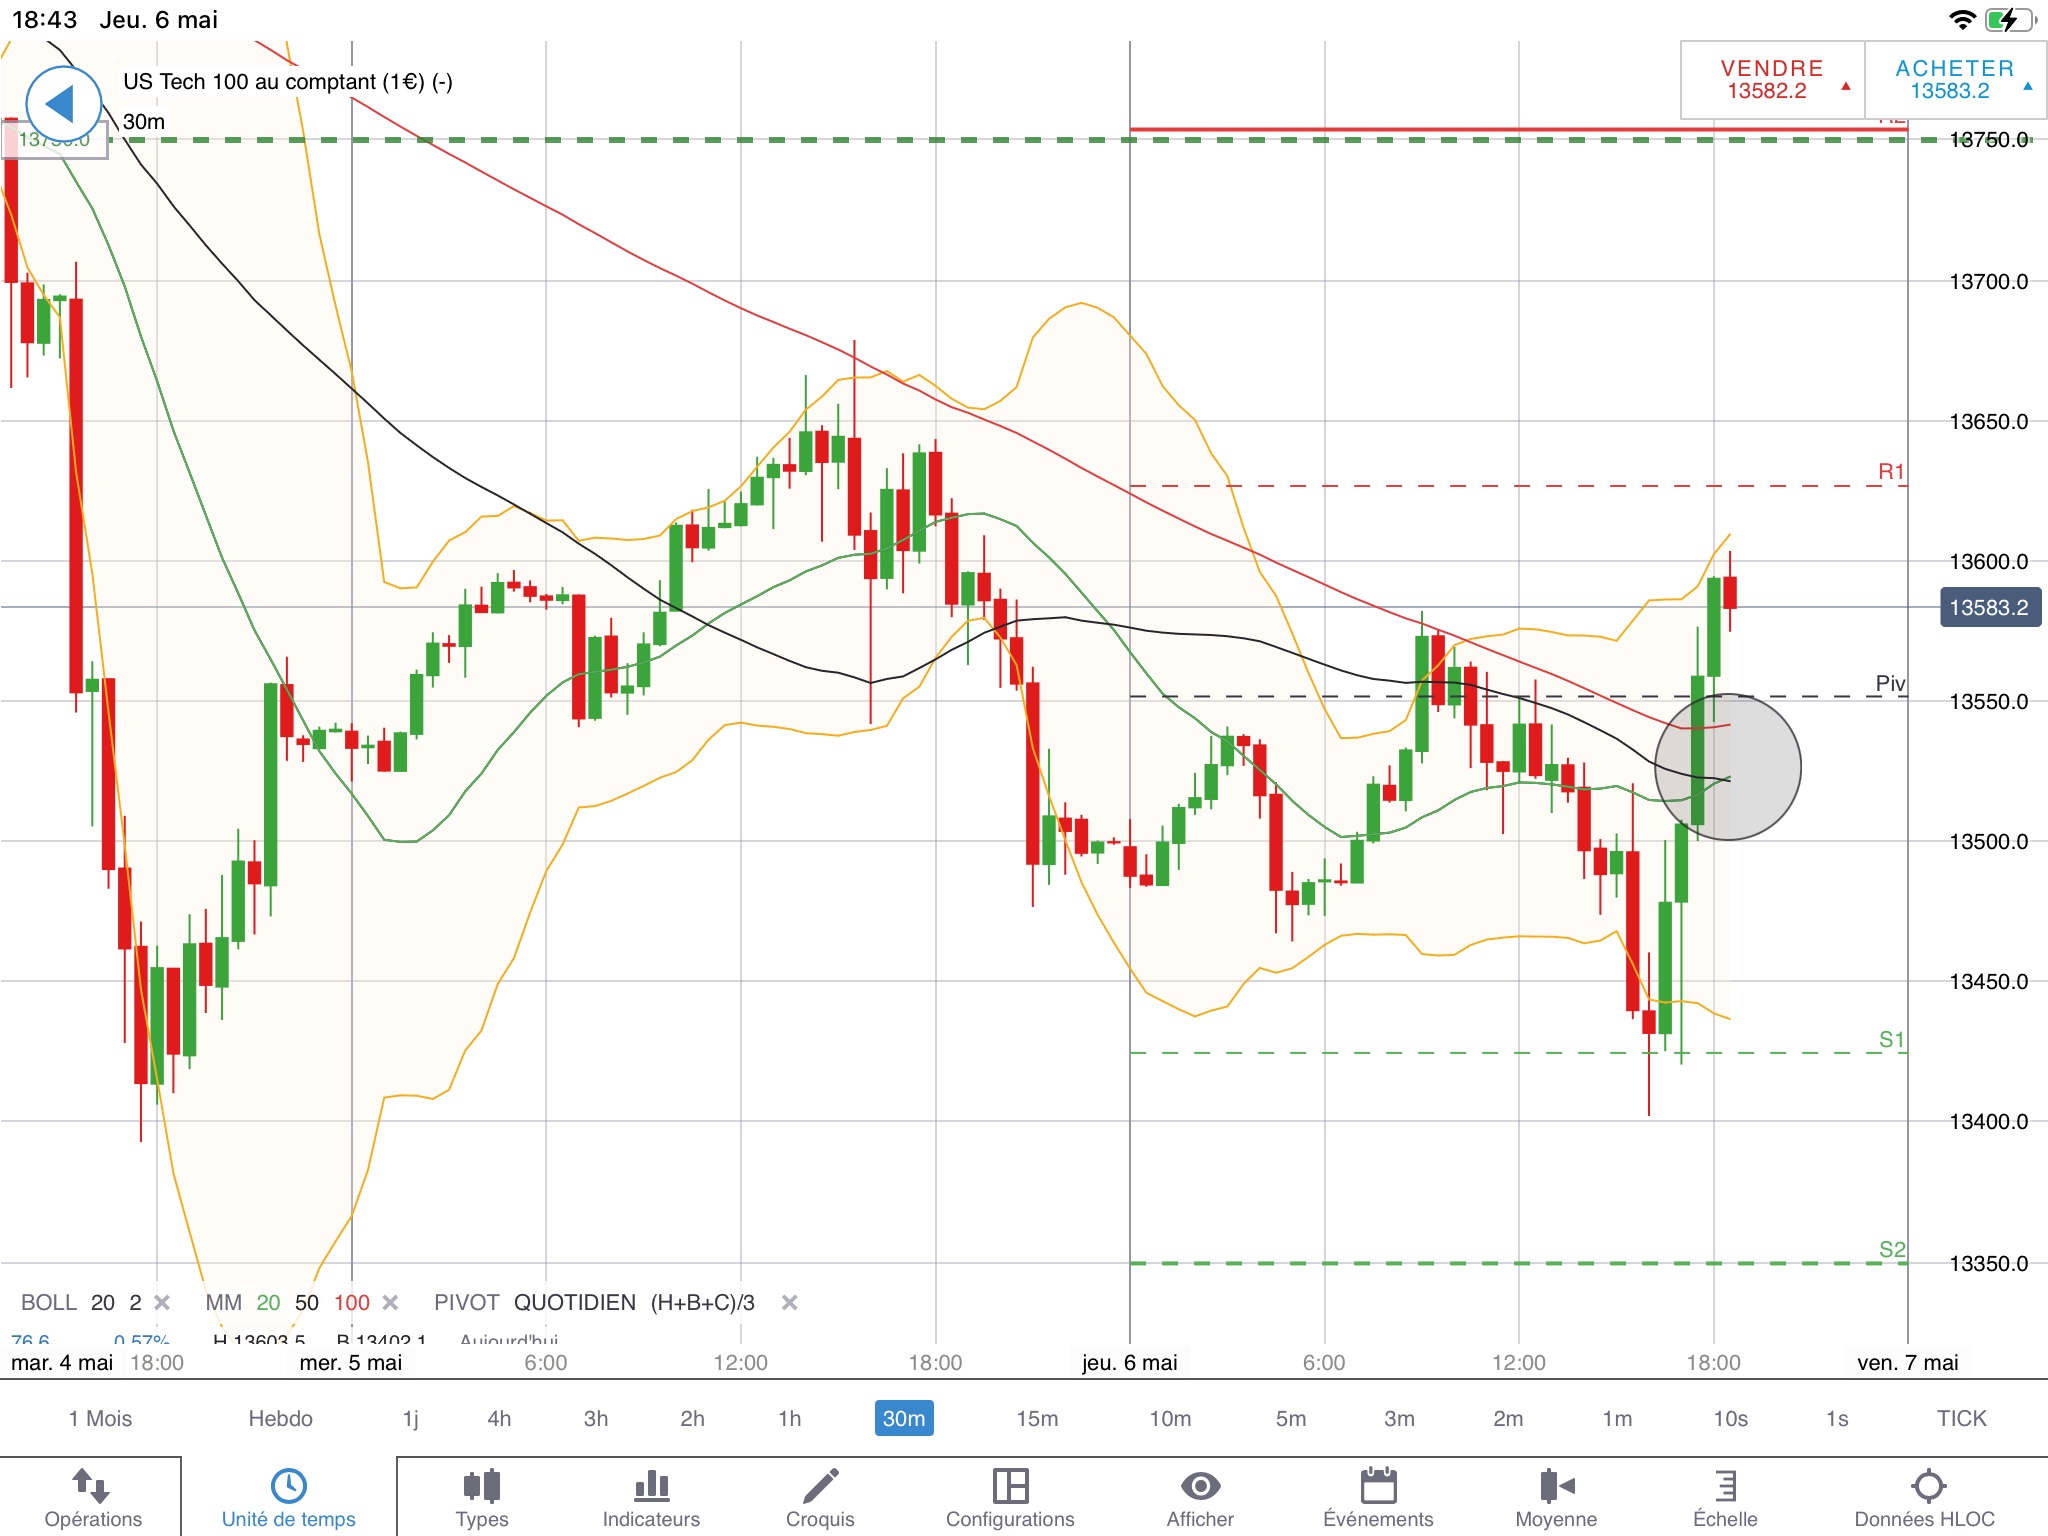The image size is (2048, 1536).
Task: Select the 1h timeframe
Action: tap(789, 1418)
